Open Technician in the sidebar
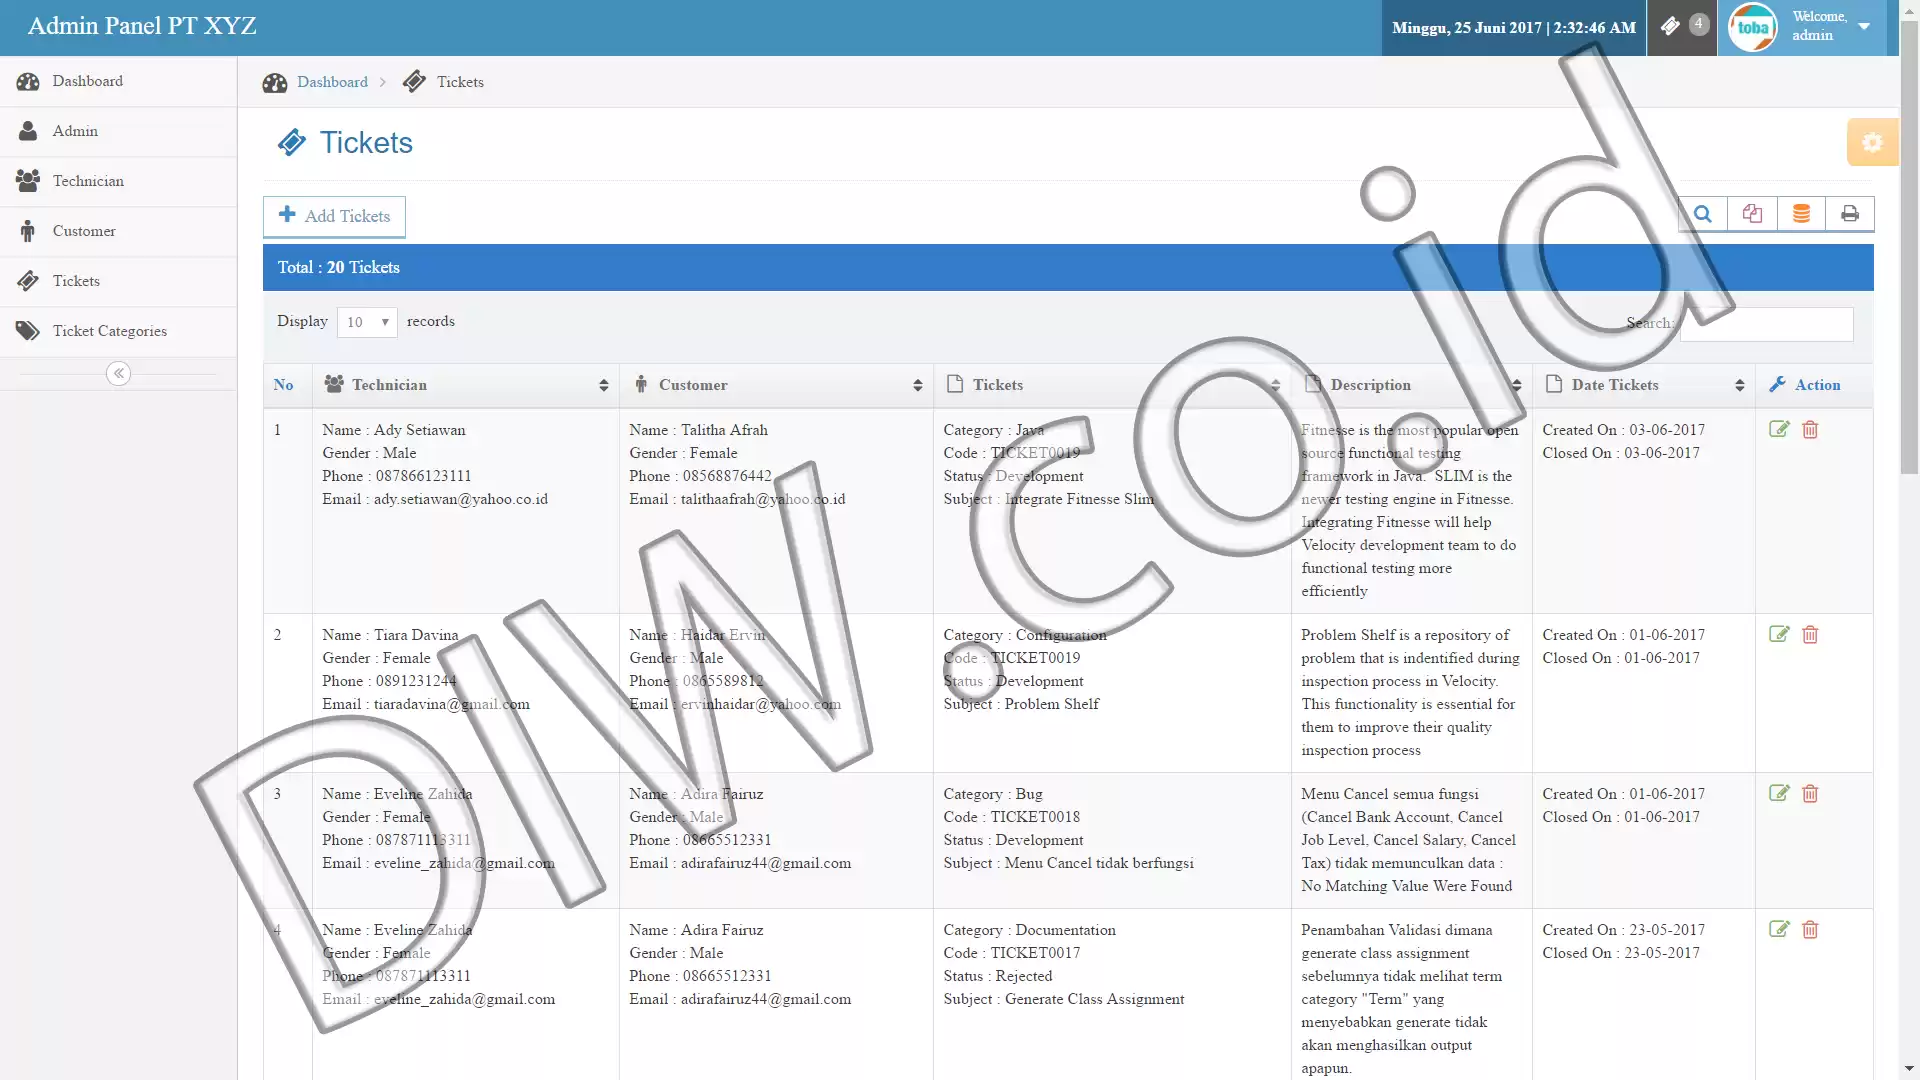The width and height of the screenshot is (1920, 1080). pos(118,181)
